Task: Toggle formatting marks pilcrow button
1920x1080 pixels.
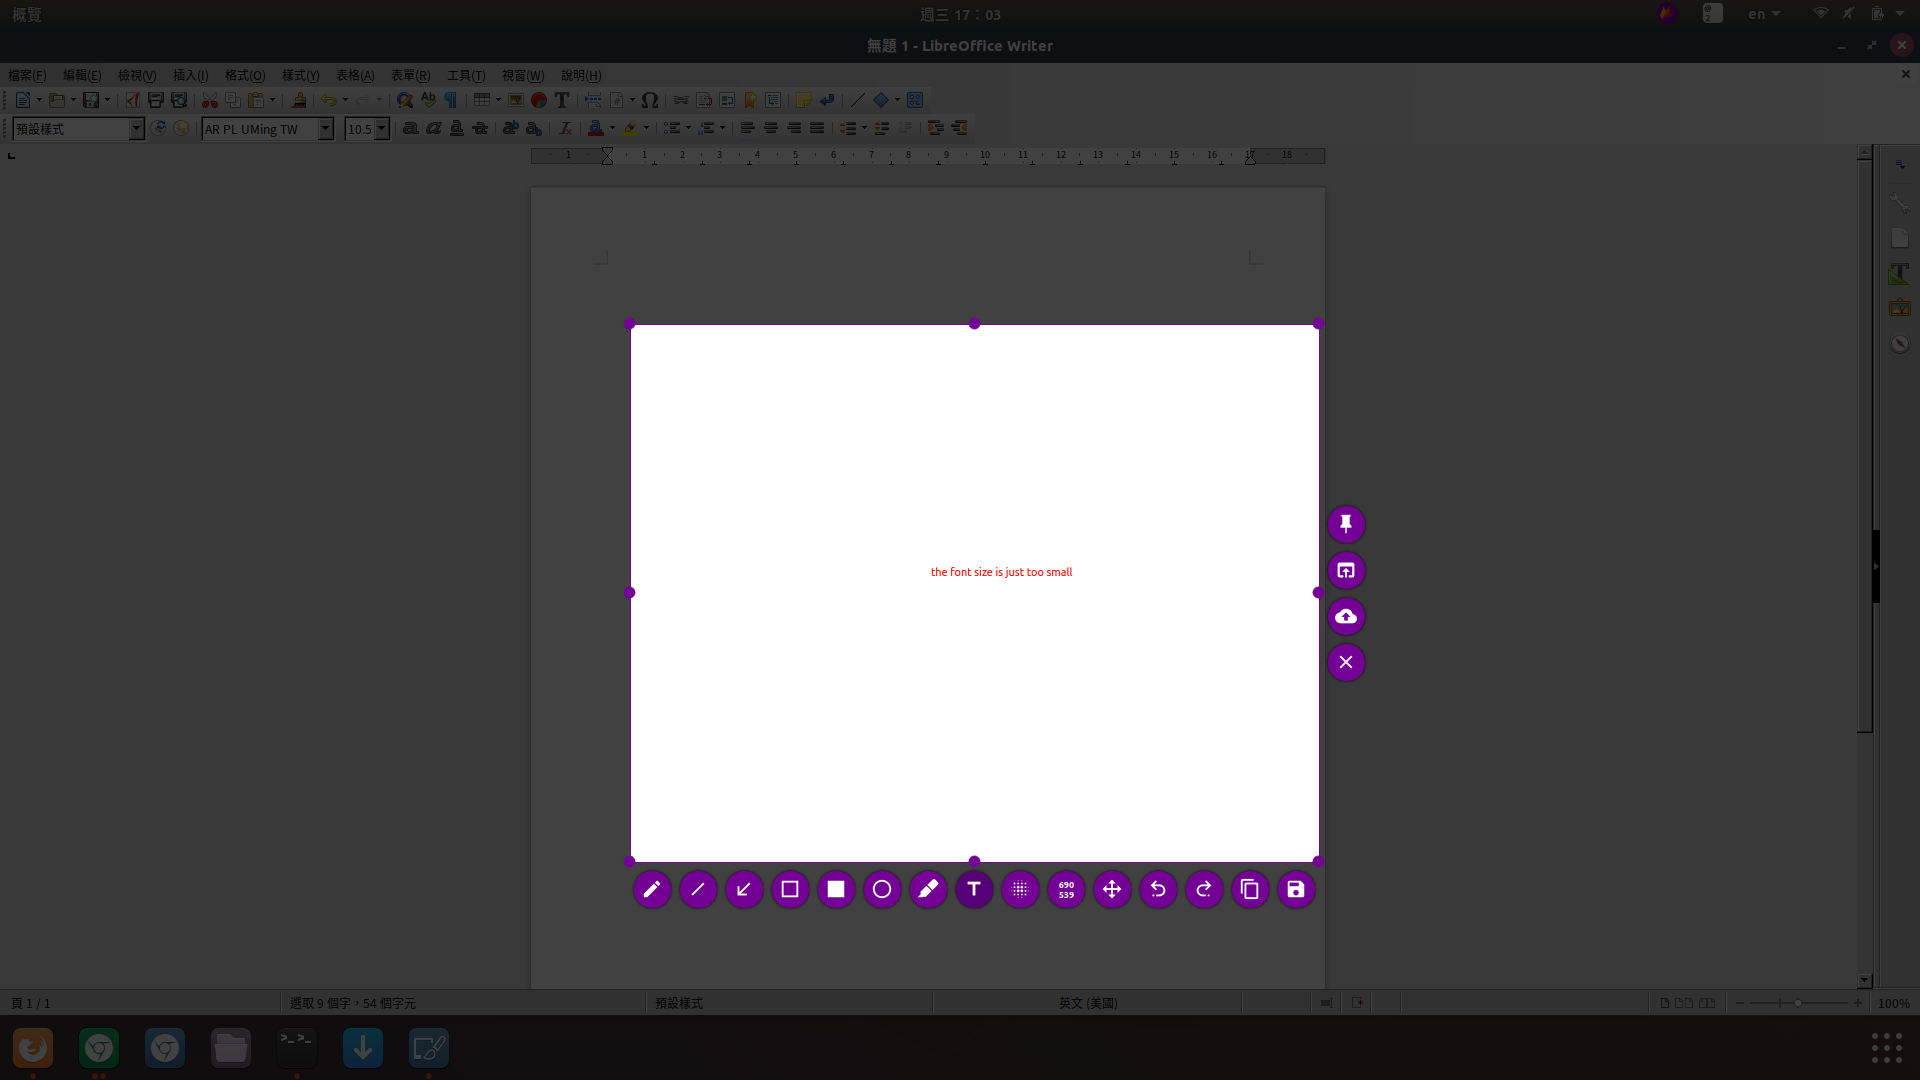Action: pos(451,100)
